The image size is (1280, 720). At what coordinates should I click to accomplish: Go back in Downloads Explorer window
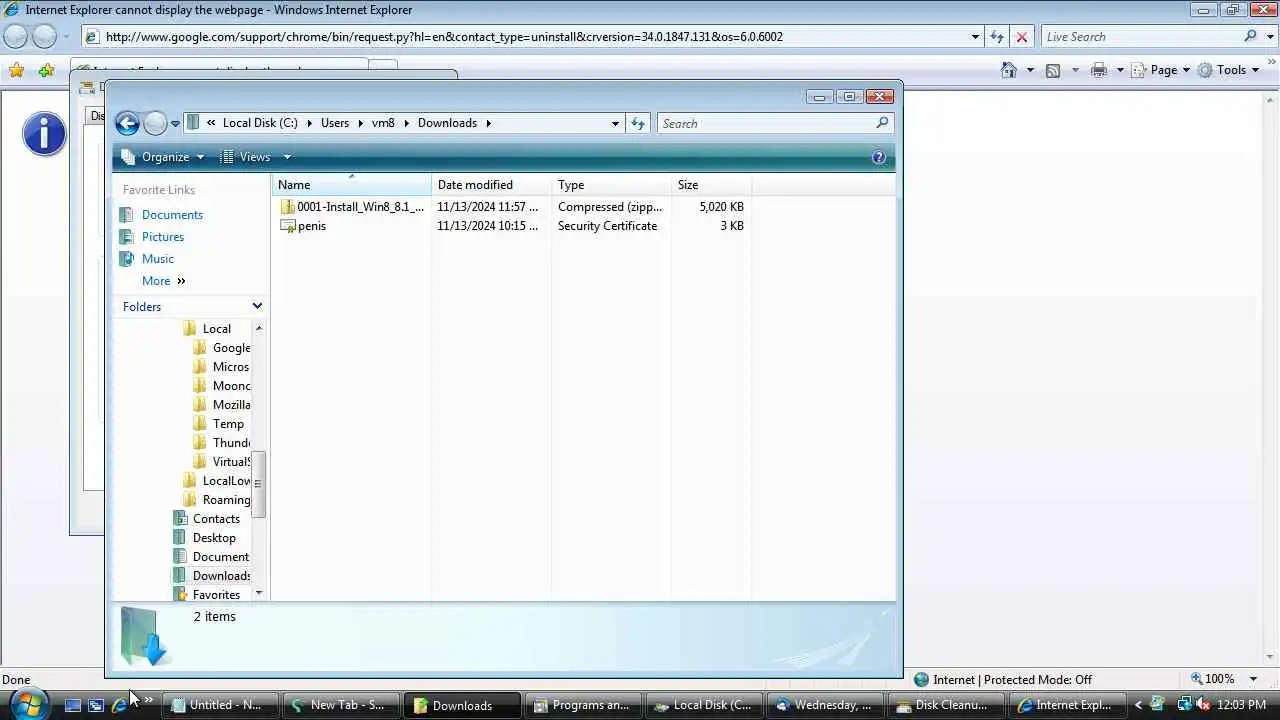pyautogui.click(x=127, y=123)
